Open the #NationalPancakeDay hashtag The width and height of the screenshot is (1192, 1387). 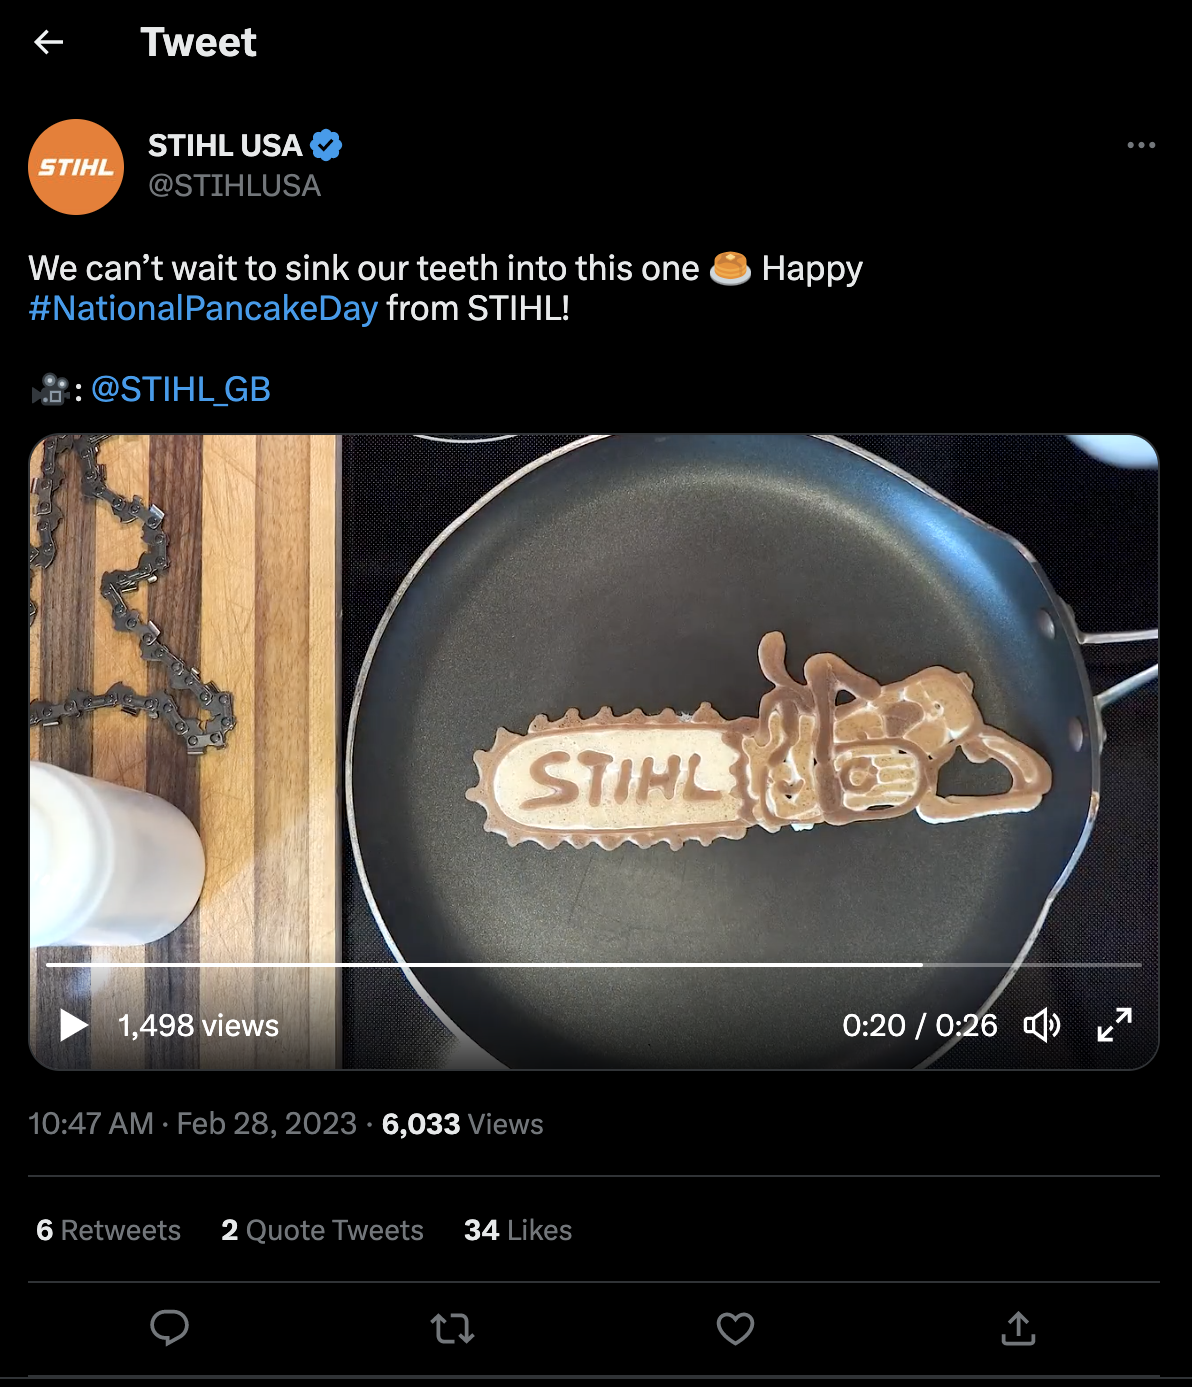pos(203,308)
